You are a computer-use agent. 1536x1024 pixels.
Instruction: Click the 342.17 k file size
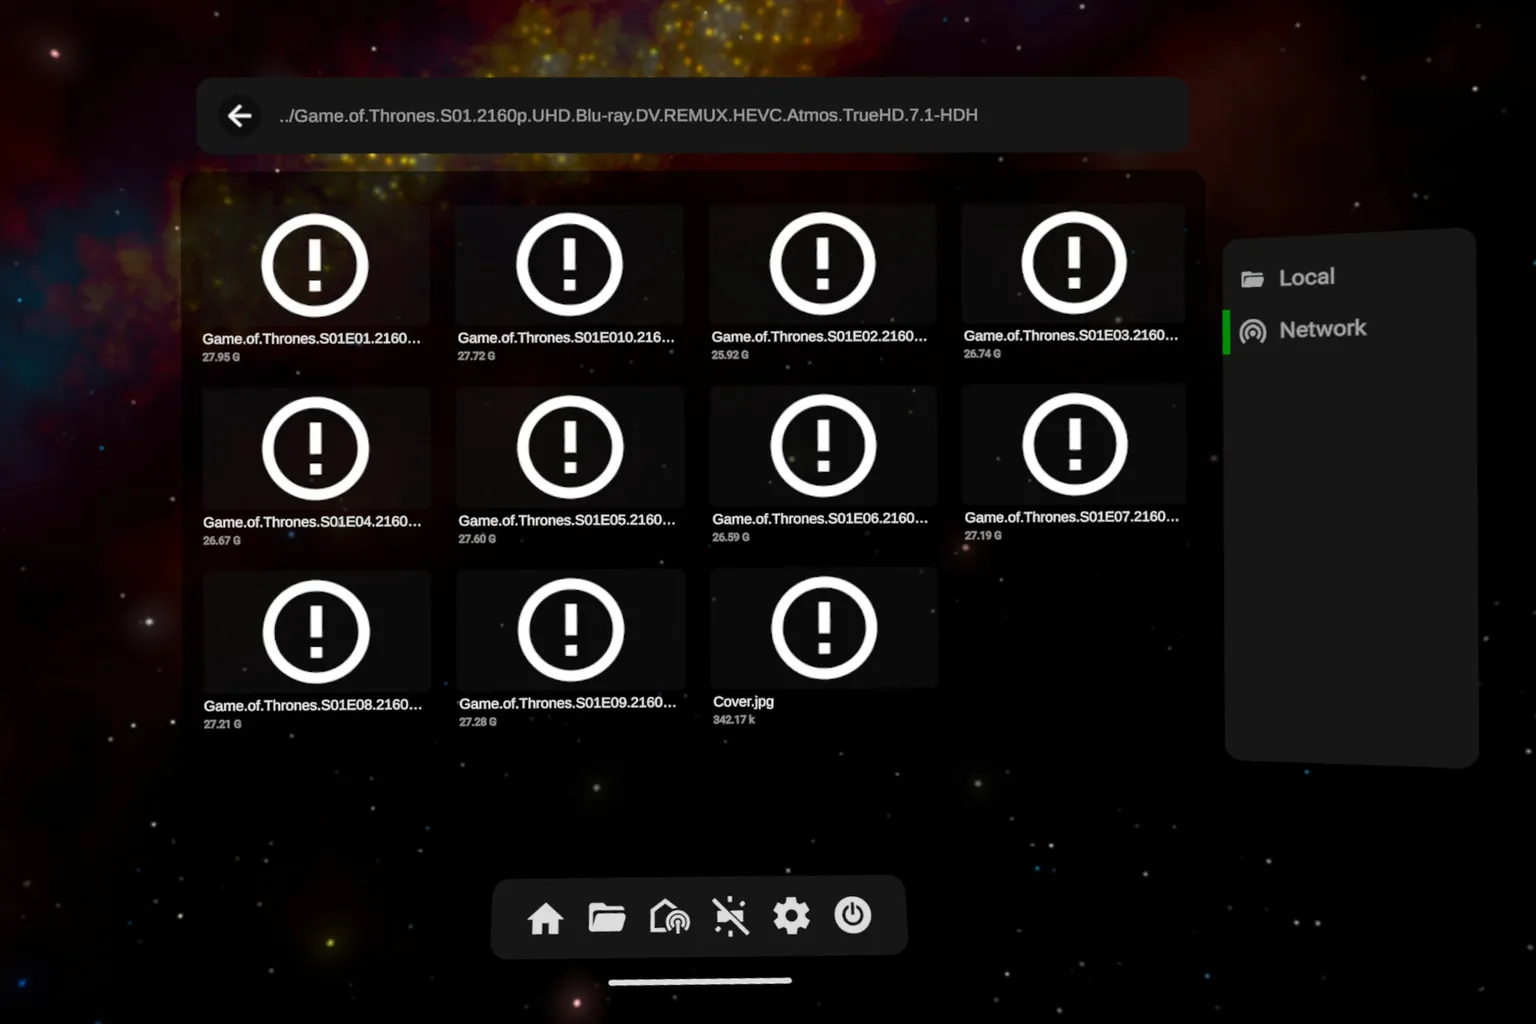734,720
